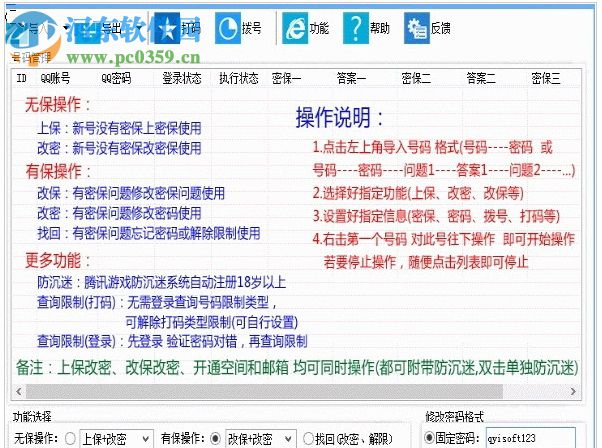
Task: Click the green 备注 note line
Action: click(297, 367)
